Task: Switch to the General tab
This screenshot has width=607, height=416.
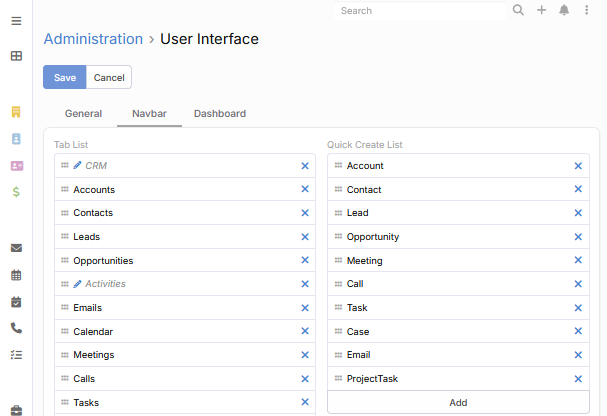Action: pos(83,114)
